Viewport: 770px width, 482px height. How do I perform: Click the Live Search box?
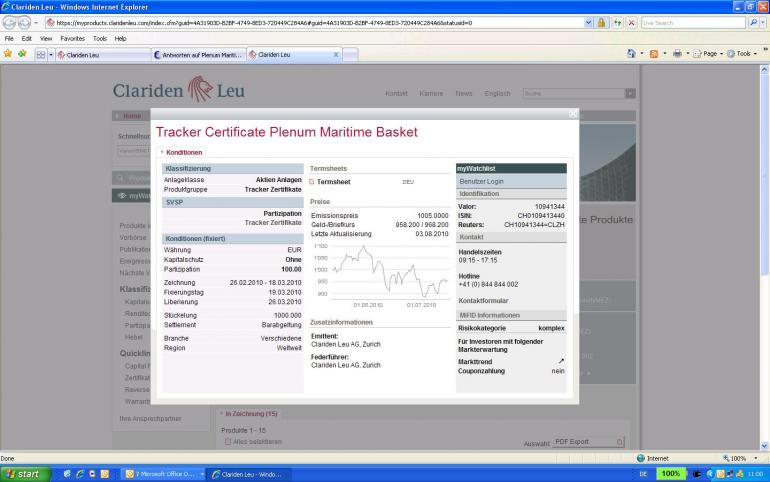tap(693, 23)
